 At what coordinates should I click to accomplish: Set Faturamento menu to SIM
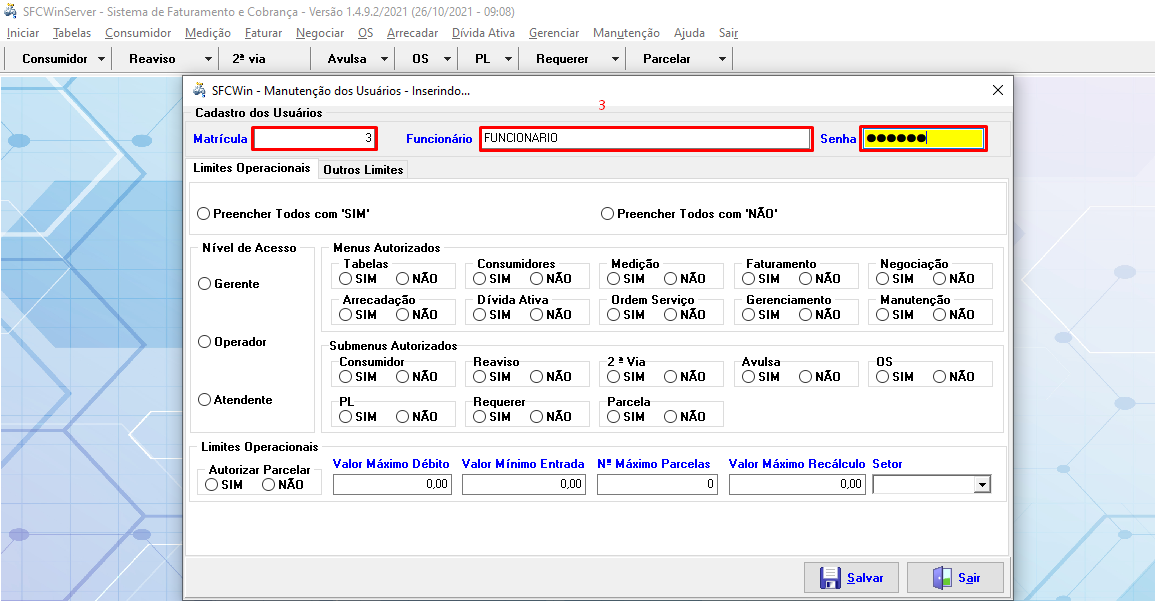pos(749,279)
